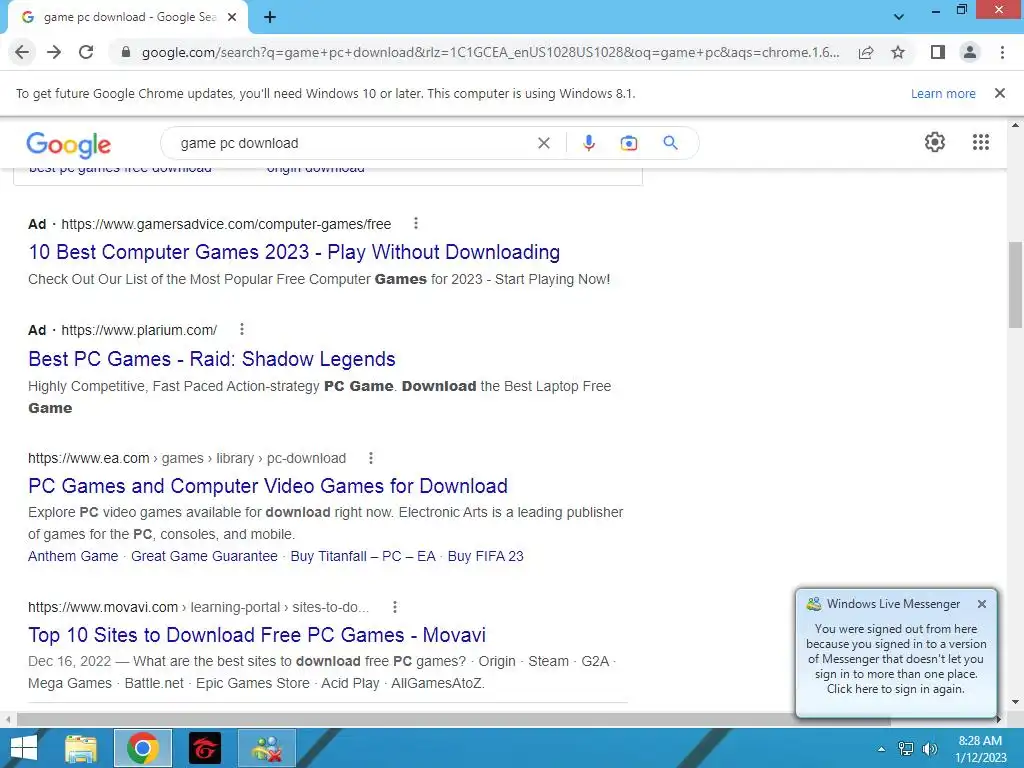1024x768 pixels.
Task: Search by image with camera icon
Action: point(628,143)
